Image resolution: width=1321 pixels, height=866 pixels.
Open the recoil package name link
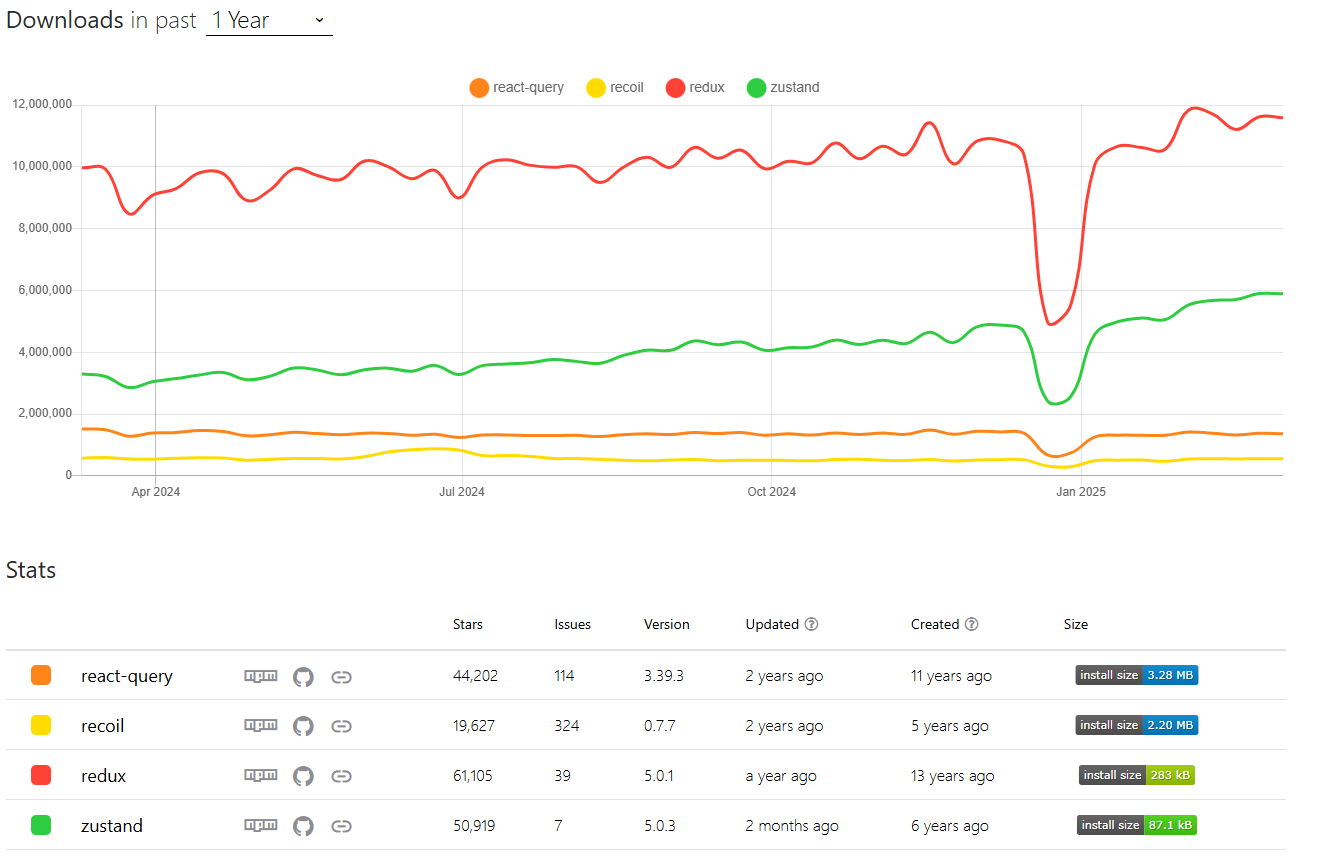103,726
